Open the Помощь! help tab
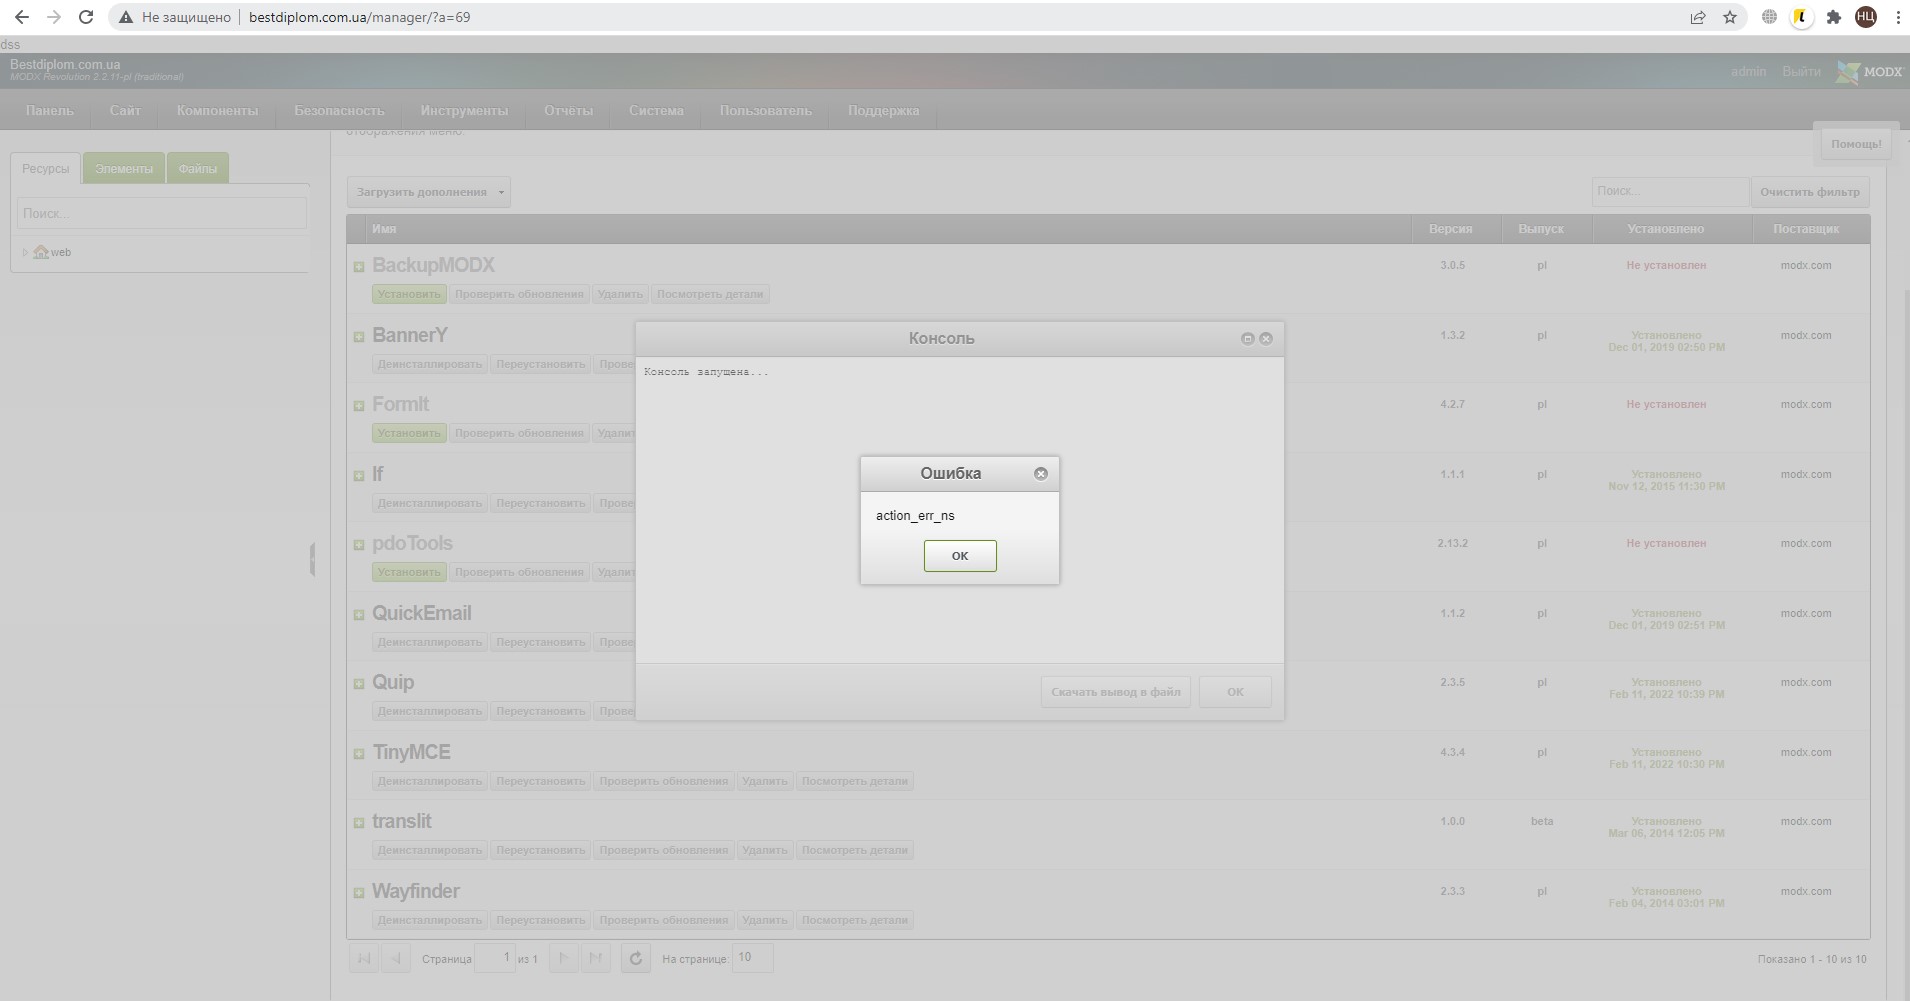 click(x=1857, y=143)
